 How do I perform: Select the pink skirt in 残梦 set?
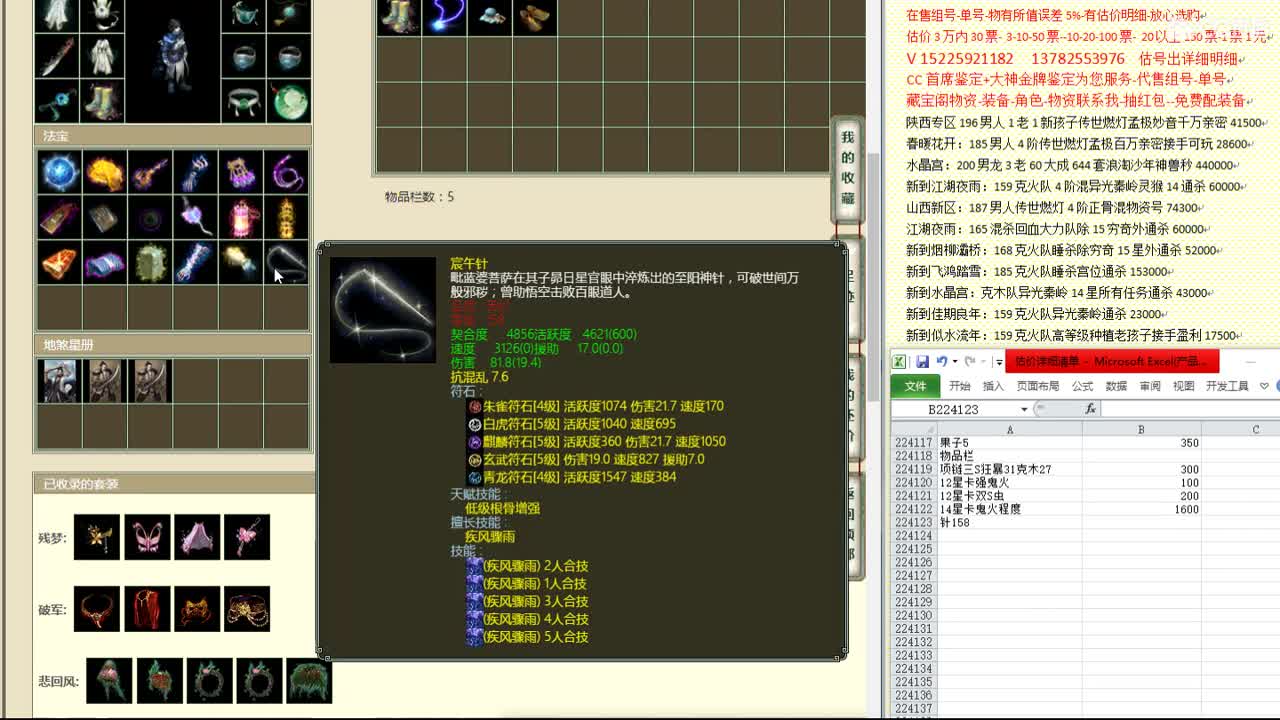pos(197,537)
